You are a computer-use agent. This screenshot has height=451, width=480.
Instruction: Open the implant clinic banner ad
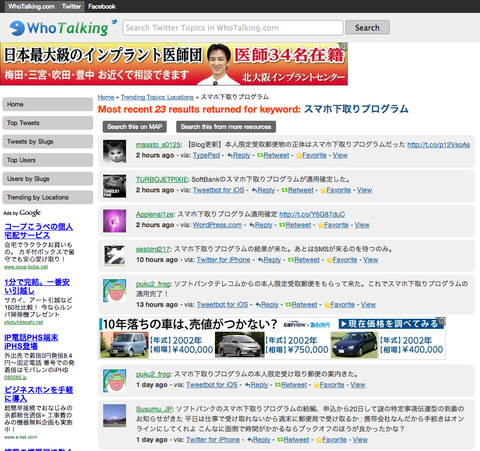(174, 64)
